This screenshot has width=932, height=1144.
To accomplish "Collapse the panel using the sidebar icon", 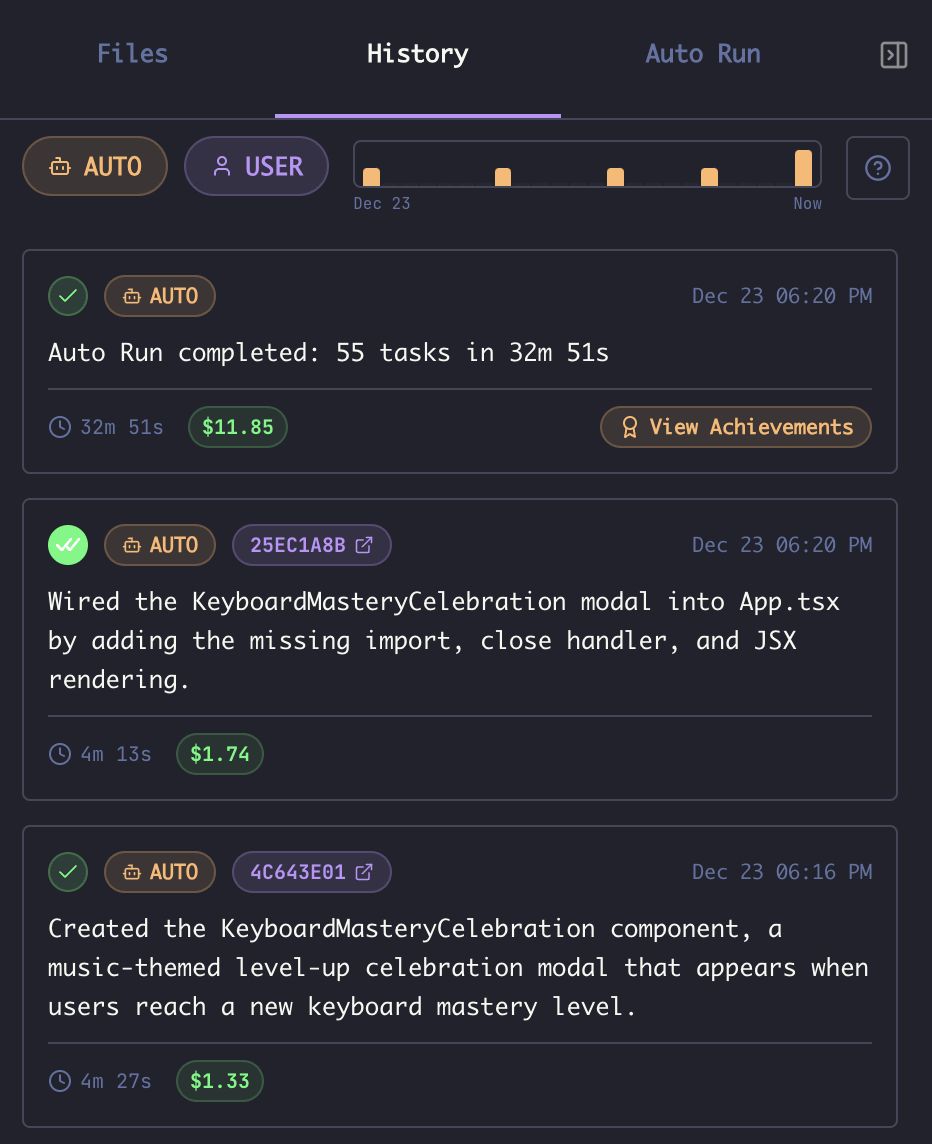I will tap(893, 55).
